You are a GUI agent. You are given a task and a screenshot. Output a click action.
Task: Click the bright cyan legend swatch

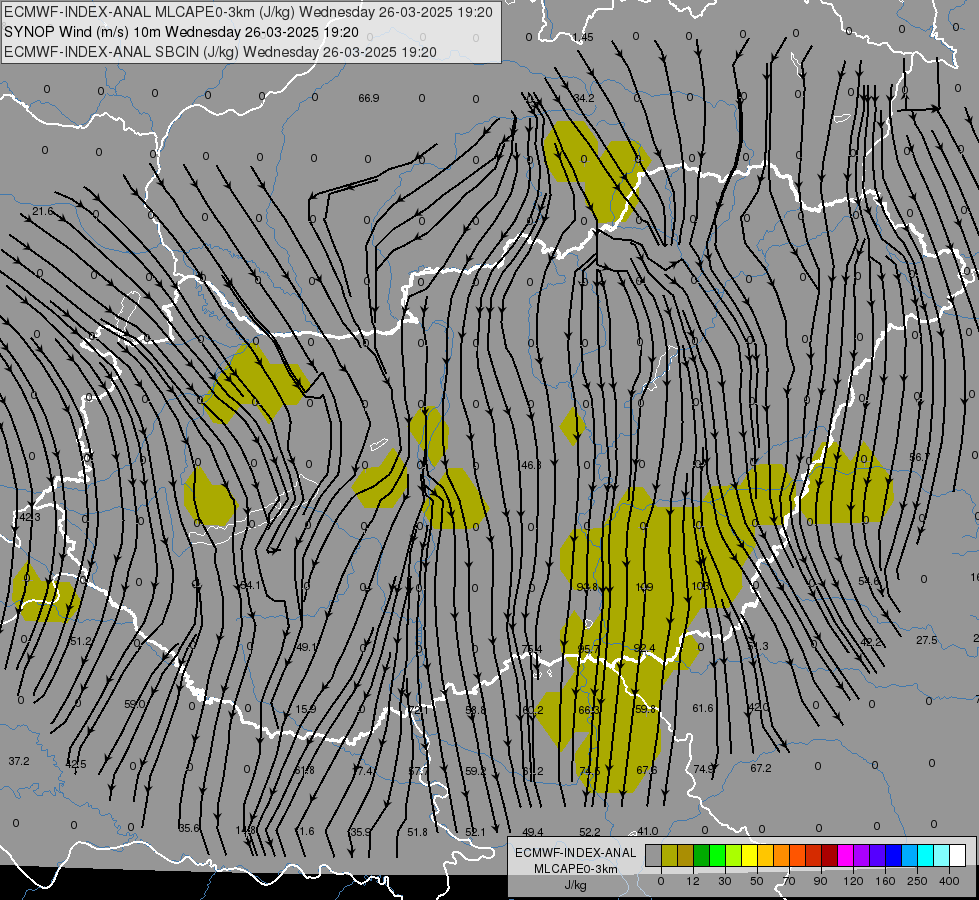point(925,856)
